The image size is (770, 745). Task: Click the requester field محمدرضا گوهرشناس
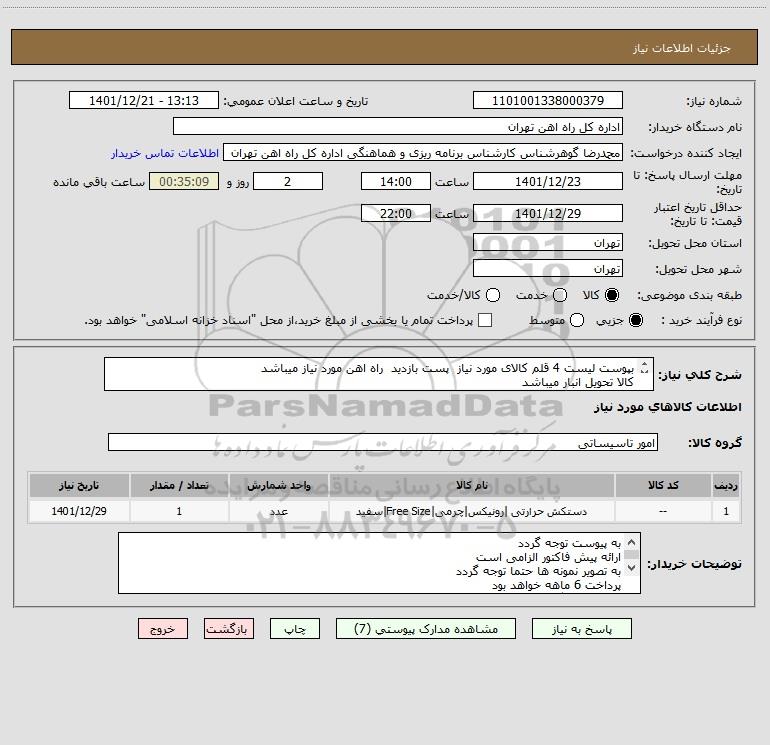[x=423, y=153]
